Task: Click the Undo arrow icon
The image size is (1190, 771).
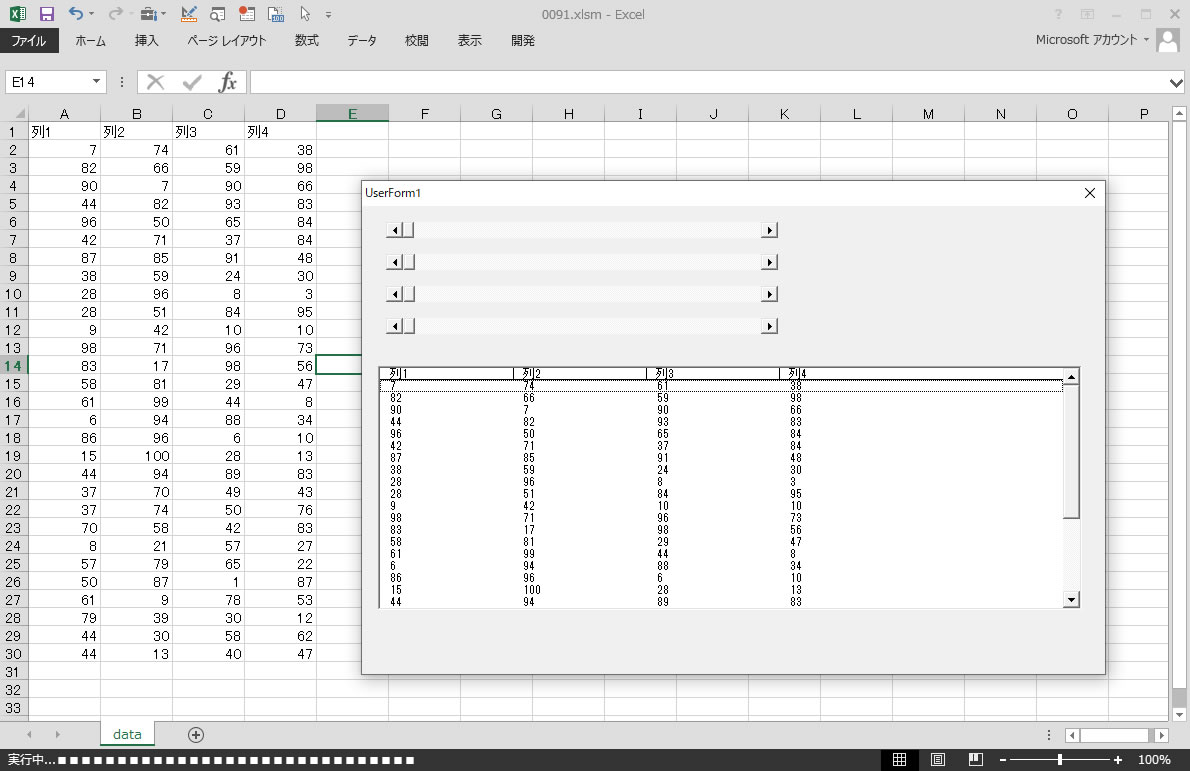Action: (77, 14)
